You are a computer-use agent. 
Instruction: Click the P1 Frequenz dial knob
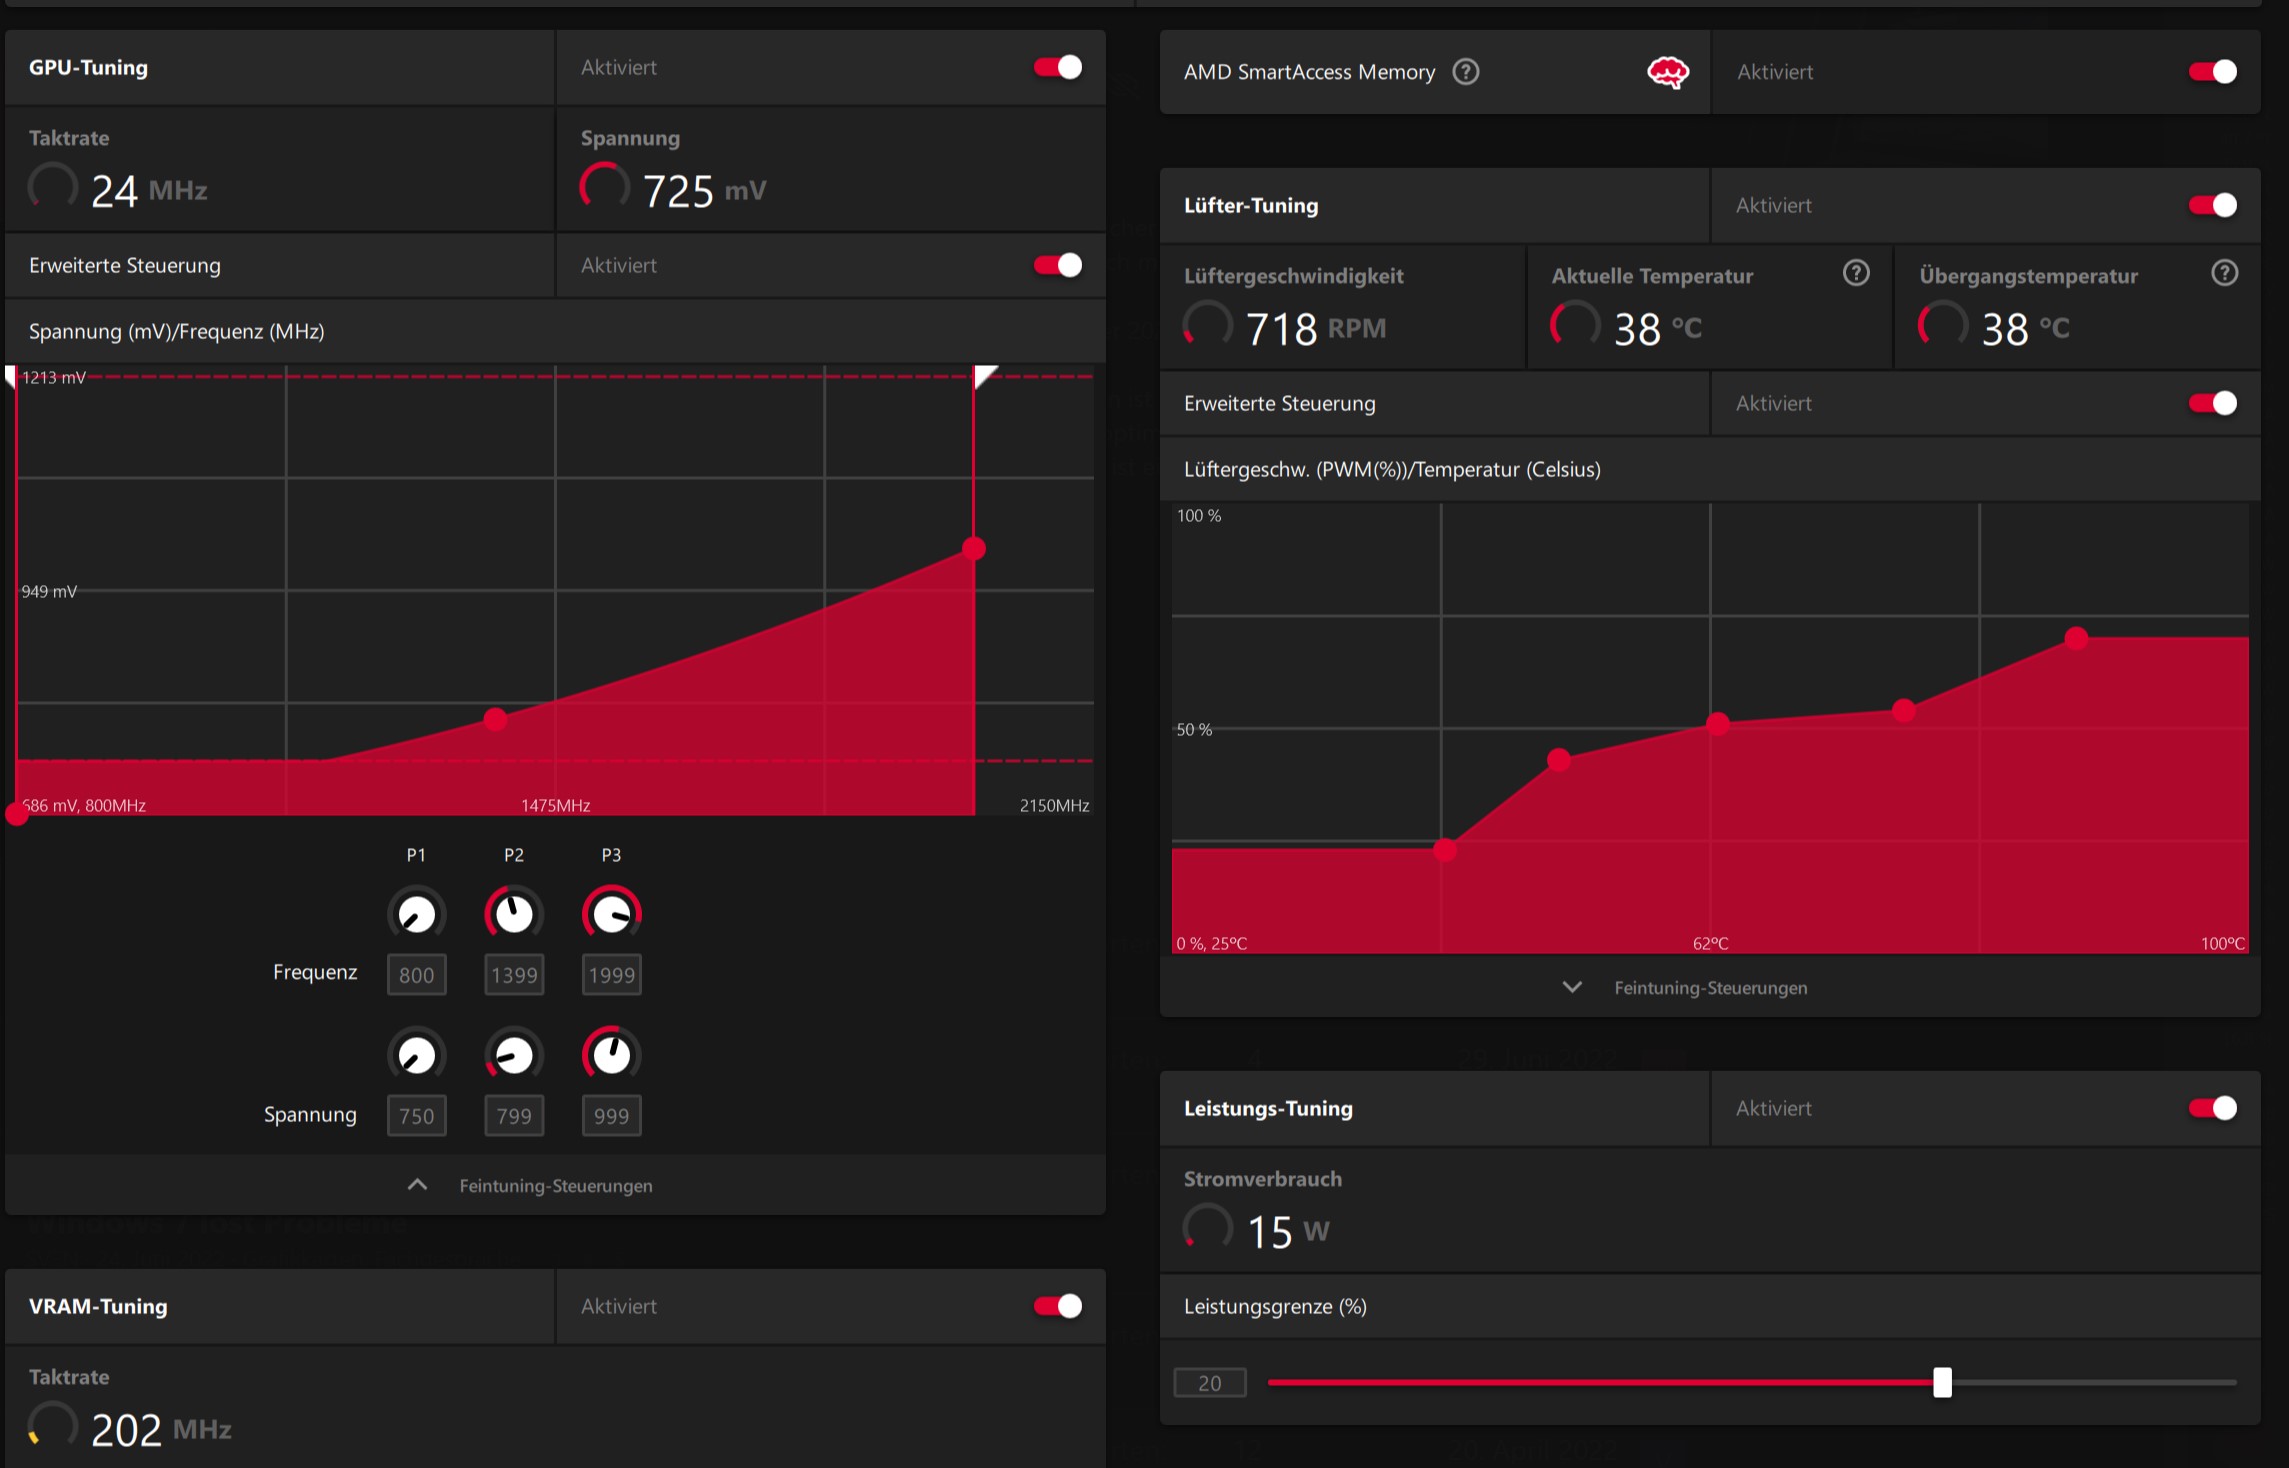pos(416,913)
